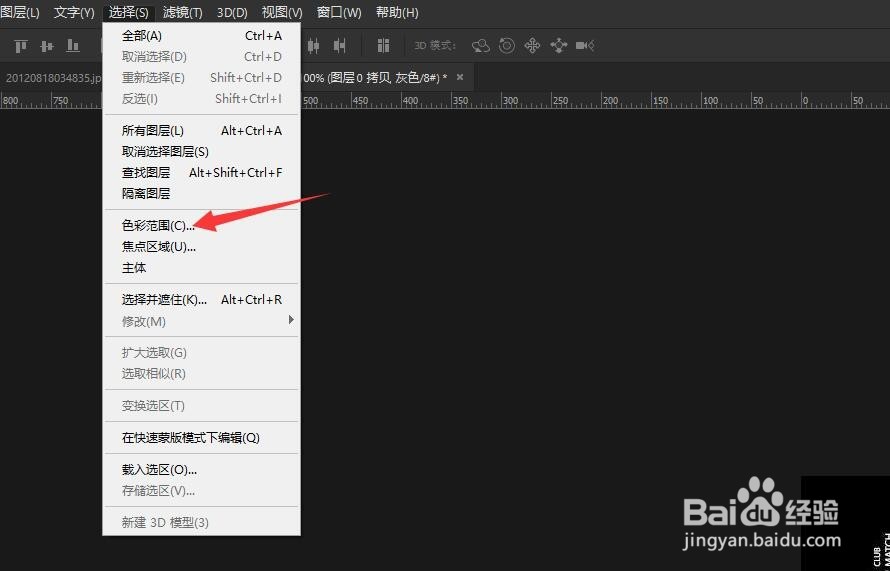Screen dimensions: 890x571
Task: Choose 主体 to select subject
Action: pos(201,267)
